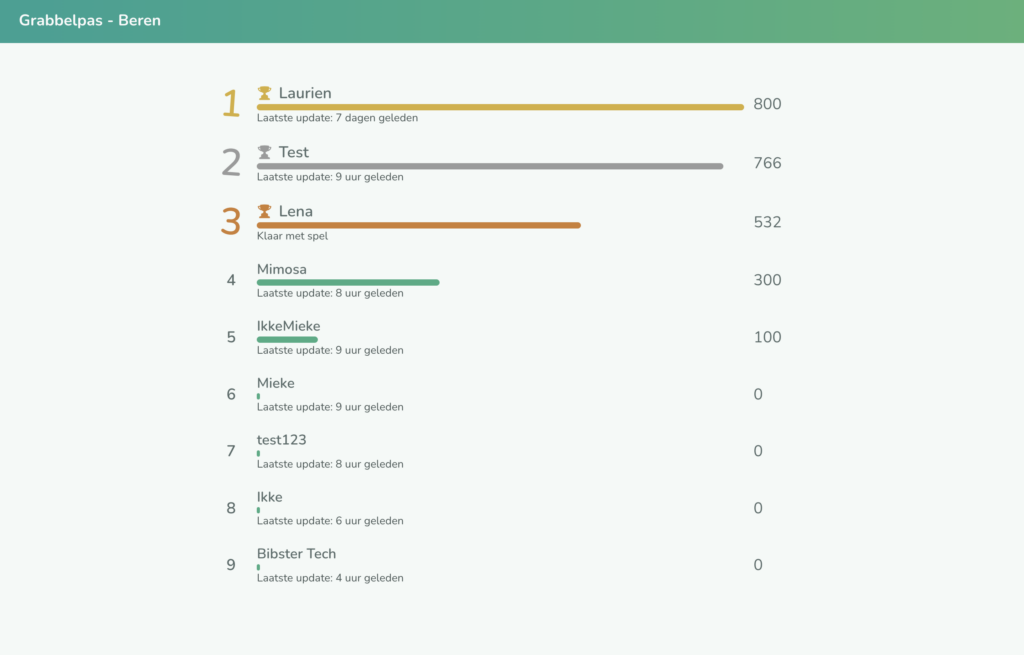The height and width of the screenshot is (655, 1024).
Task: Click the score 800 for Laurien
Action: pos(767,104)
